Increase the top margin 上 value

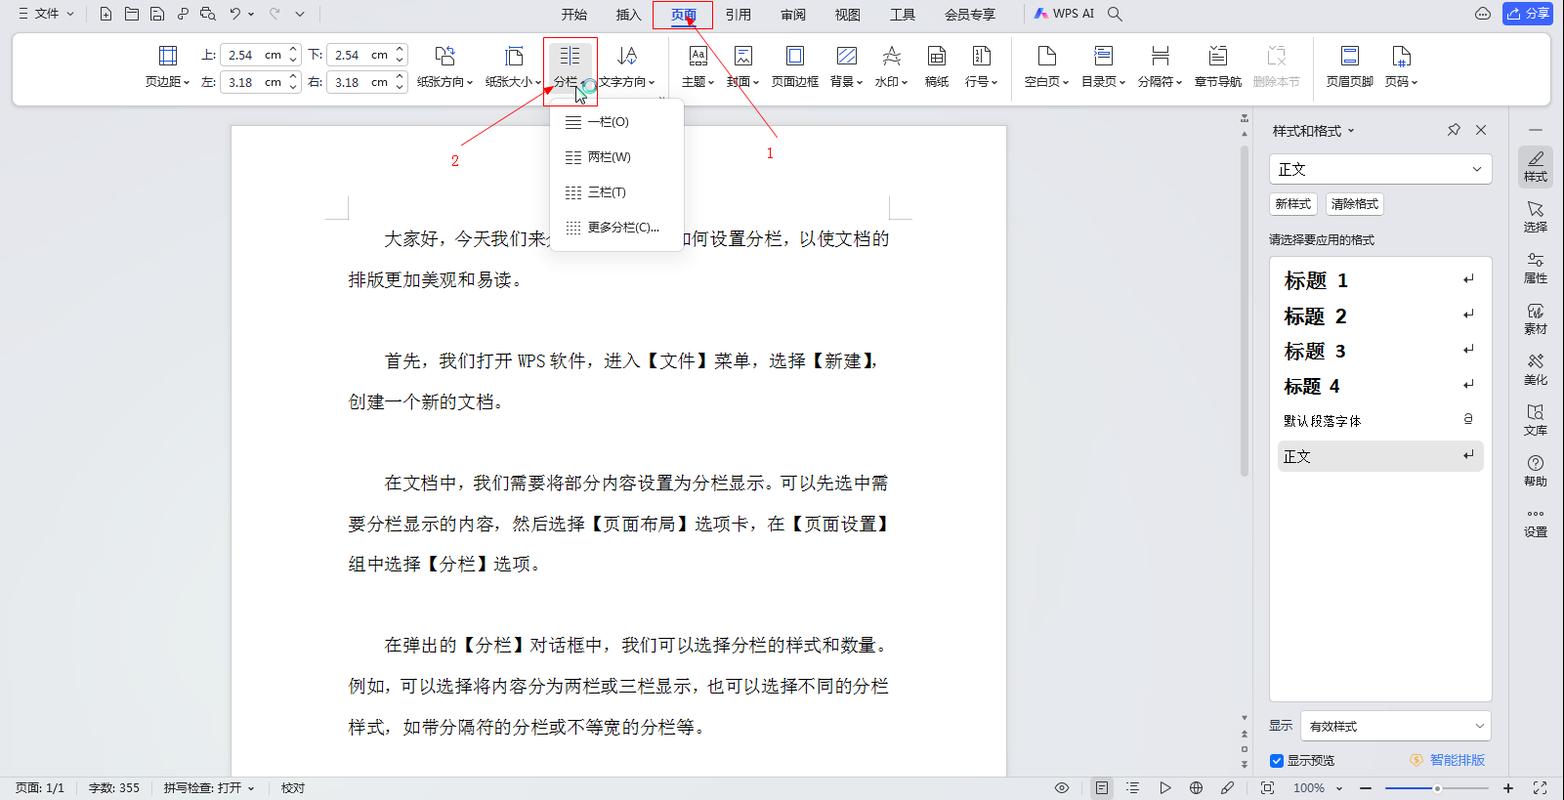point(293,49)
